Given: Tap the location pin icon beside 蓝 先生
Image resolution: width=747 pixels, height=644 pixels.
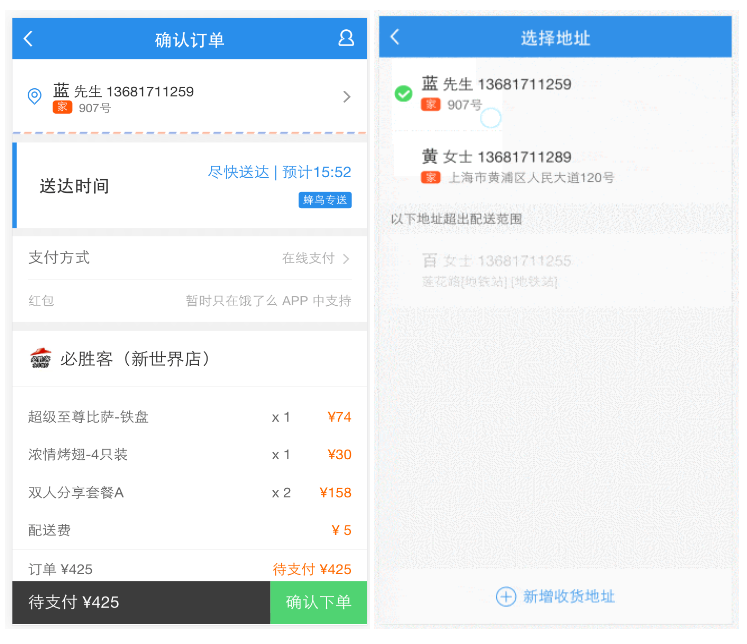Looking at the screenshot, I should 34,96.
